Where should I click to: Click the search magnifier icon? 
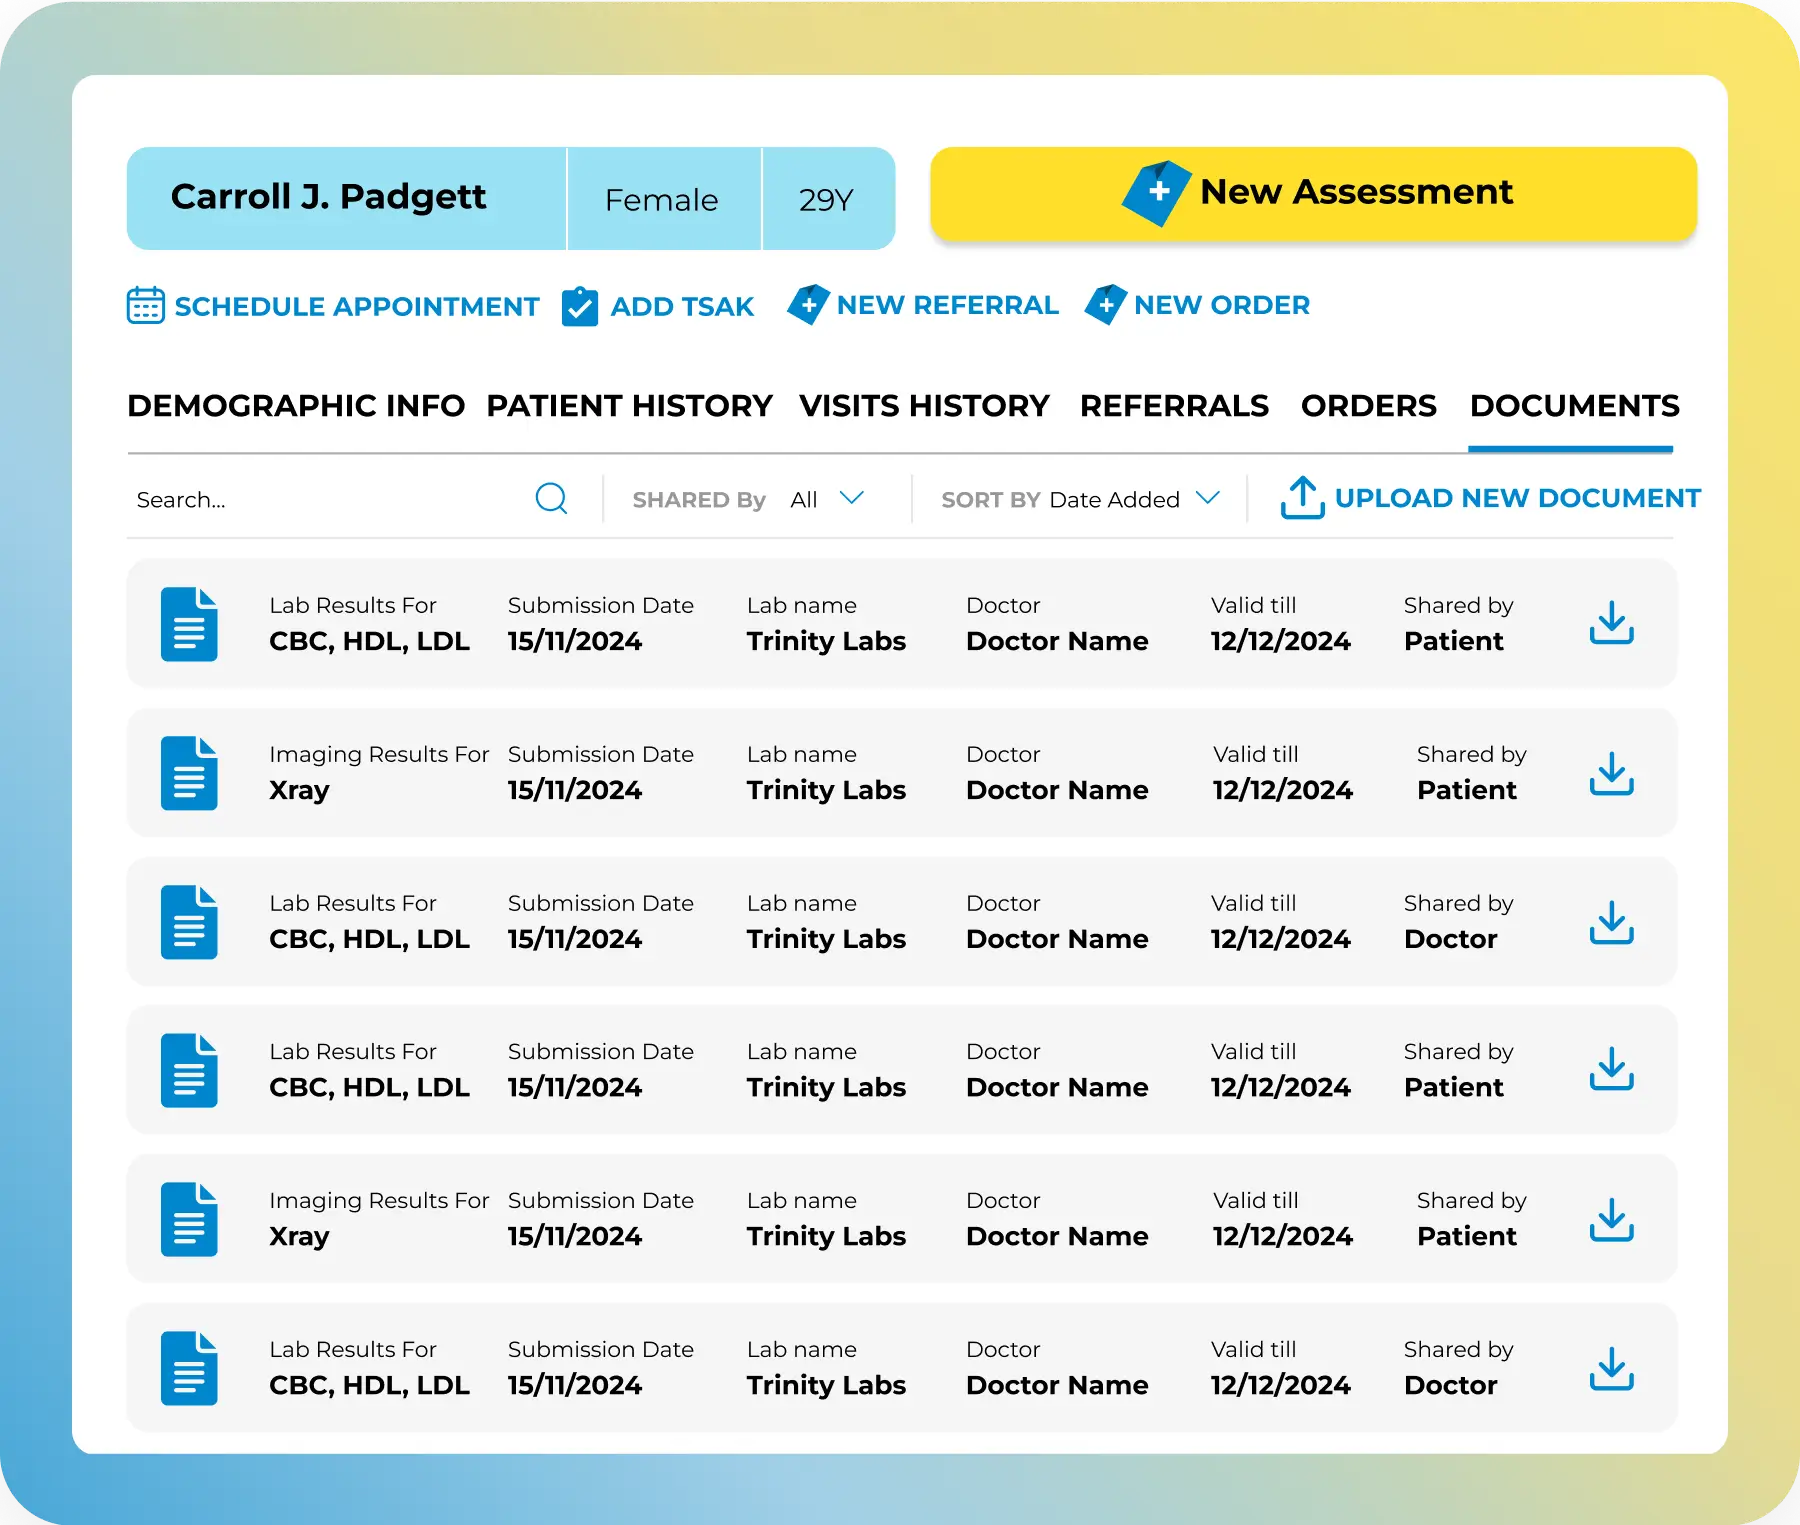pyautogui.click(x=551, y=498)
